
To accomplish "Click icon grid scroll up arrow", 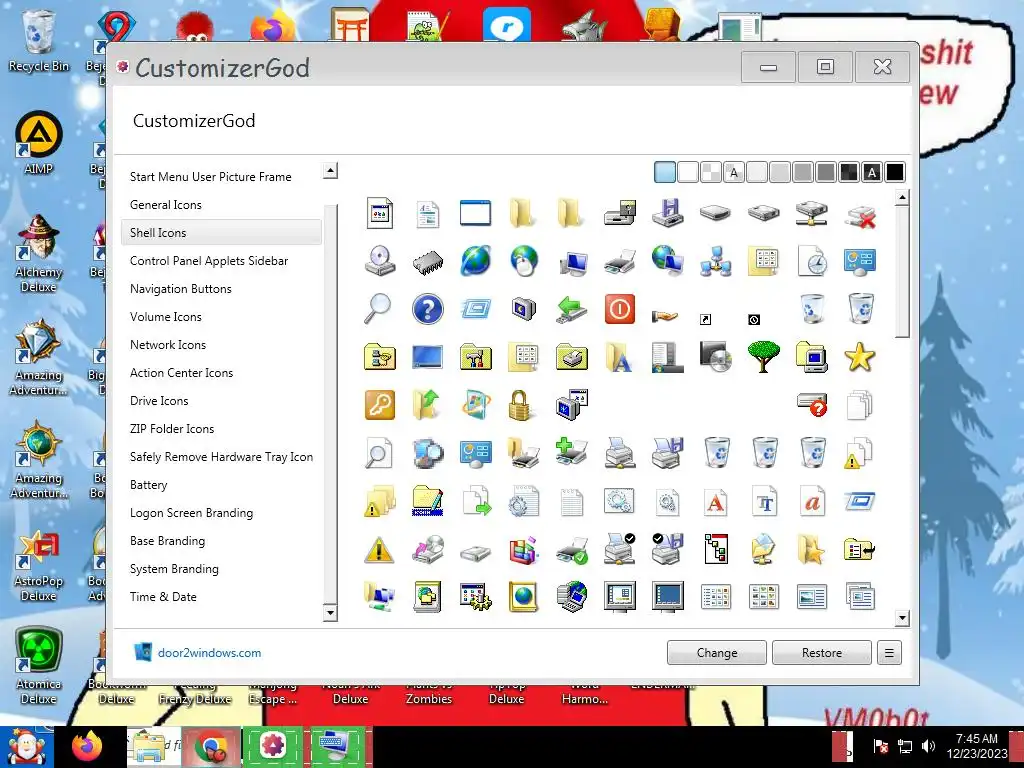I will point(902,197).
